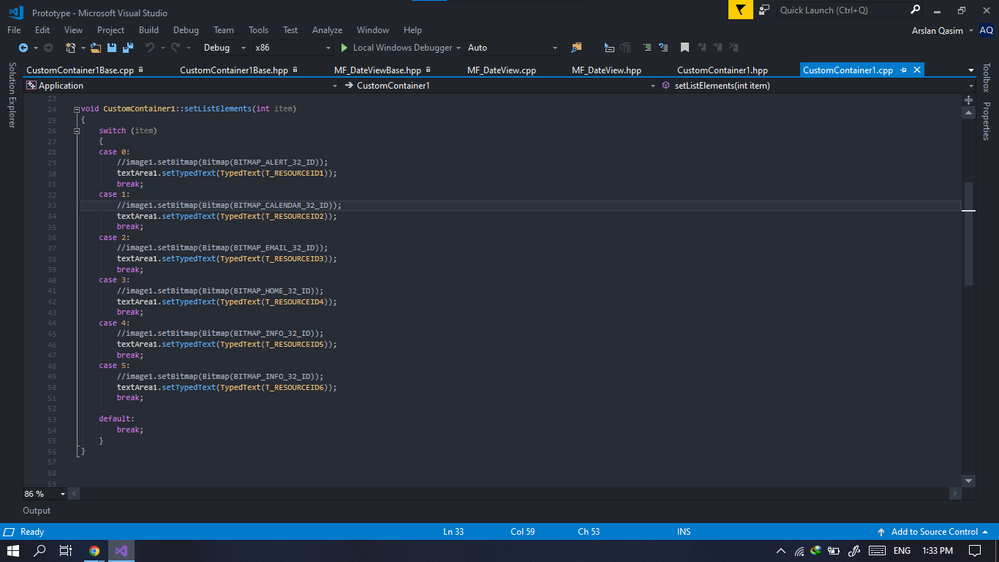
Task: Click Add to Source Control
Action: tap(934, 531)
